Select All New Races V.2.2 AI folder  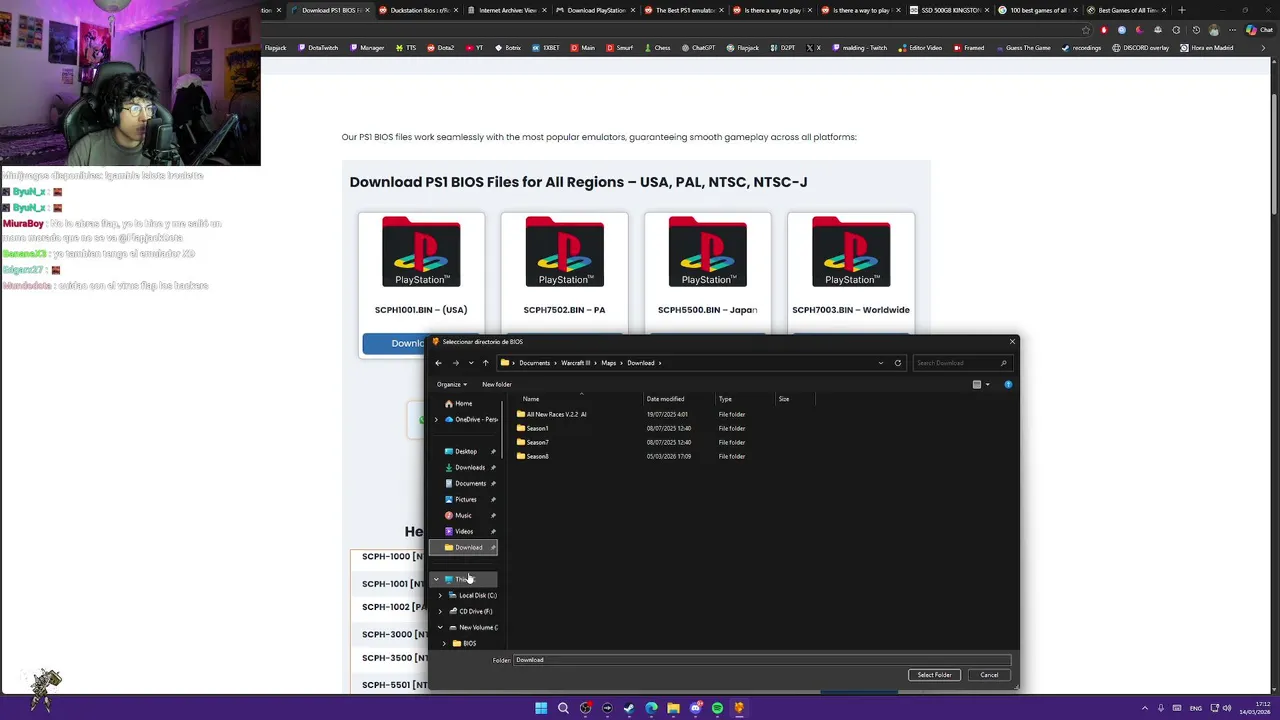click(551, 414)
